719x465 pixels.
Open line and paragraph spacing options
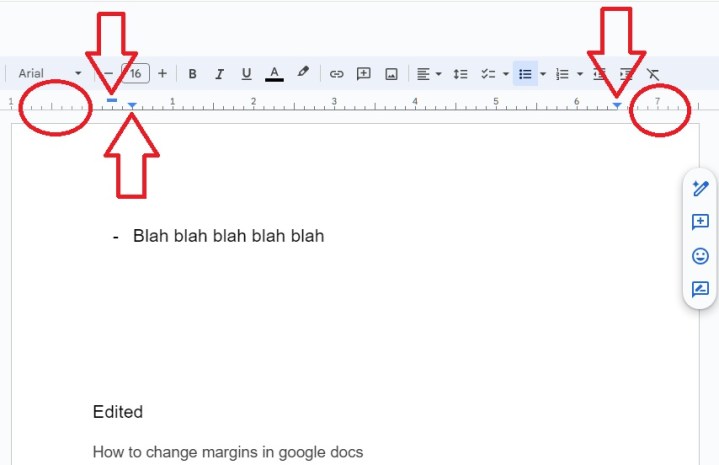point(460,74)
